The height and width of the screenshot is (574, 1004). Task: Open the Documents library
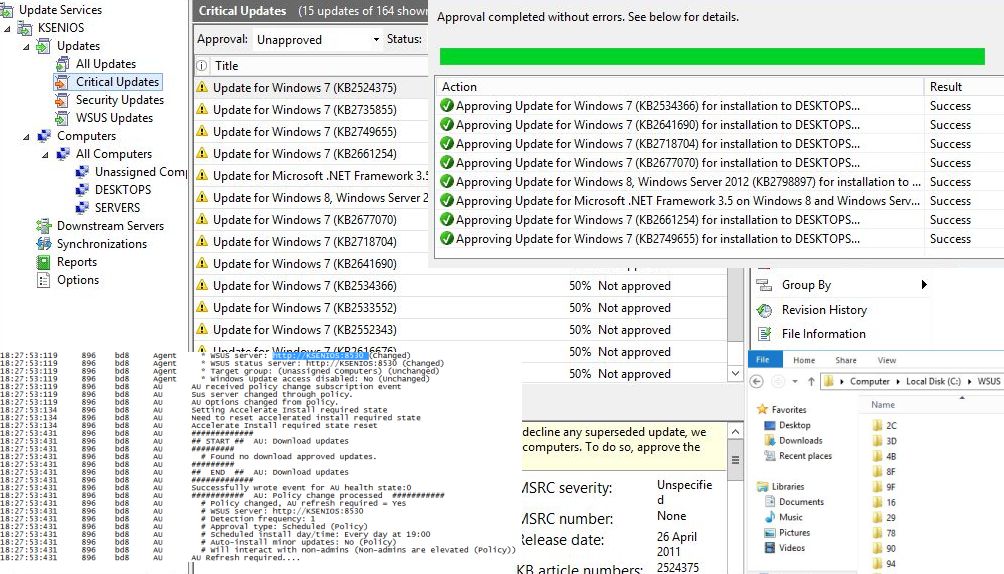point(802,502)
